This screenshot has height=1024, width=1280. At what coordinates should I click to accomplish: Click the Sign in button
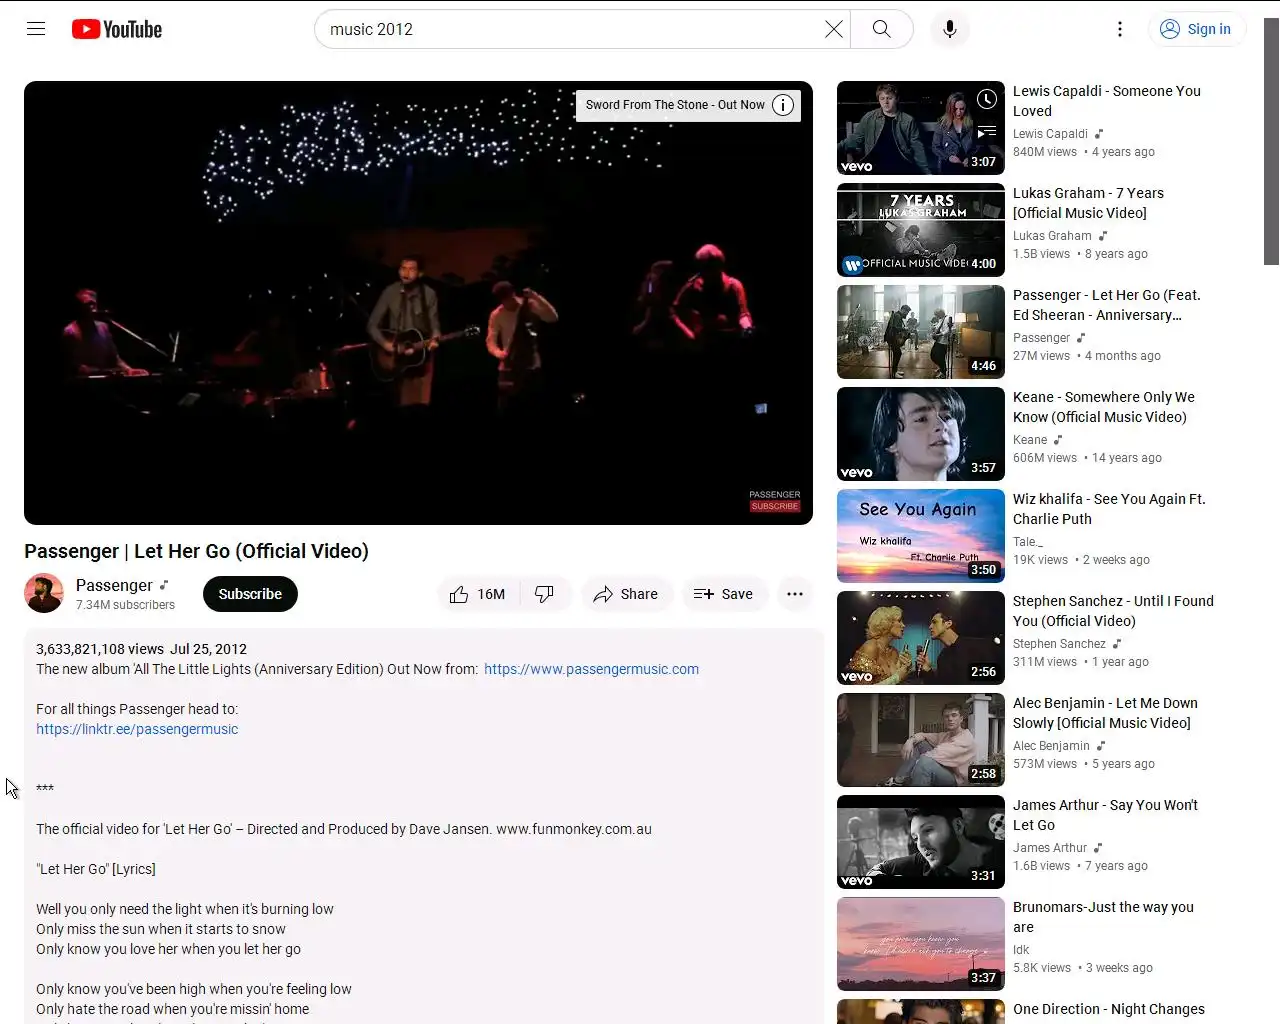pos(1196,29)
